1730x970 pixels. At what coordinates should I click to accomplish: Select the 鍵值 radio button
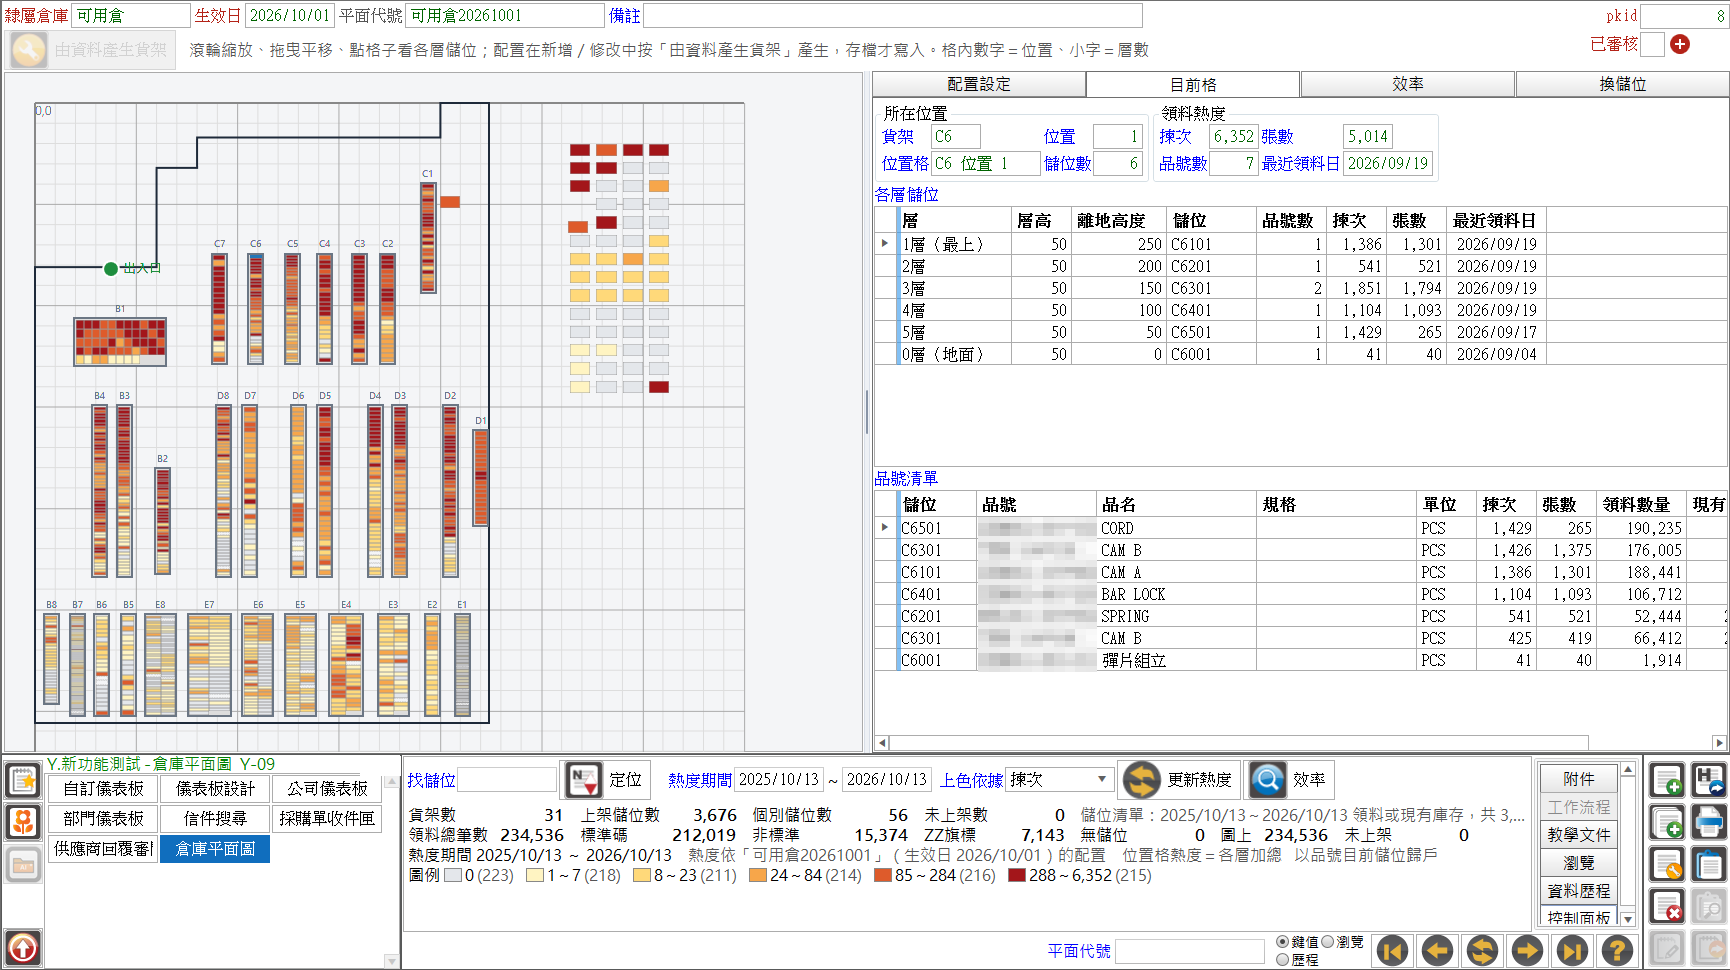click(x=1283, y=942)
